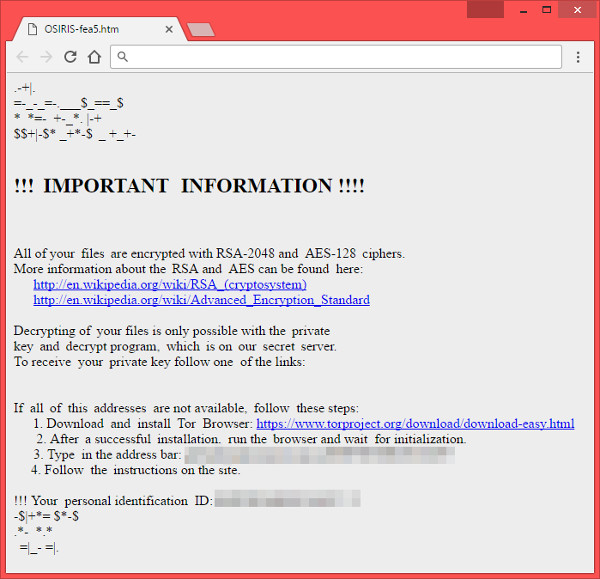Viewport: 600px width, 579px height.
Task: Click the magnifier icon in address bar
Action: (x=122, y=57)
